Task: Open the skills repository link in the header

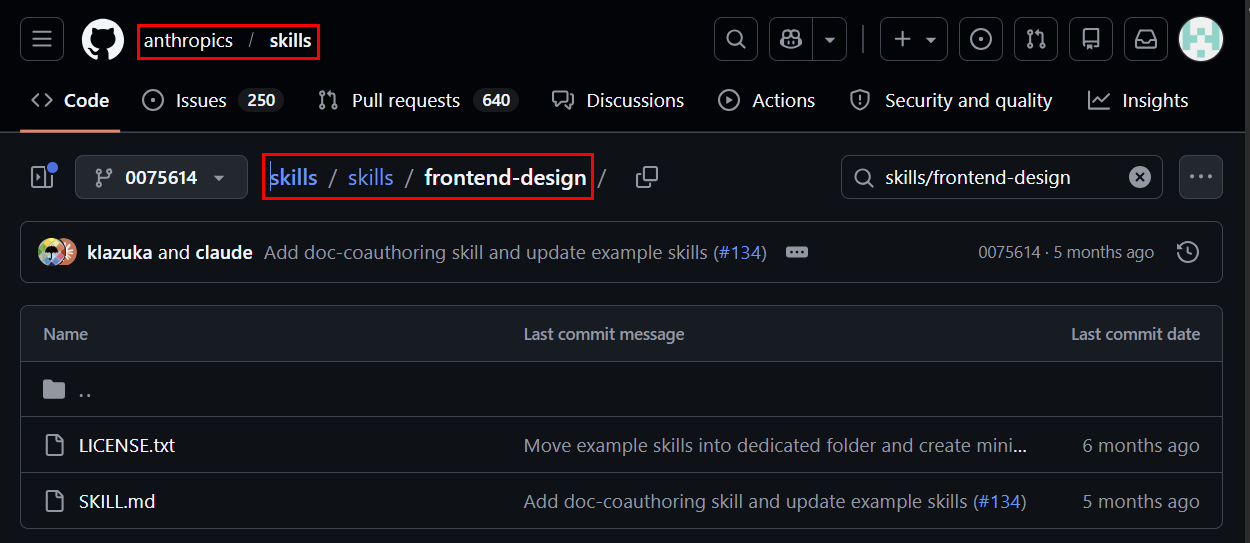Action: pos(290,41)
